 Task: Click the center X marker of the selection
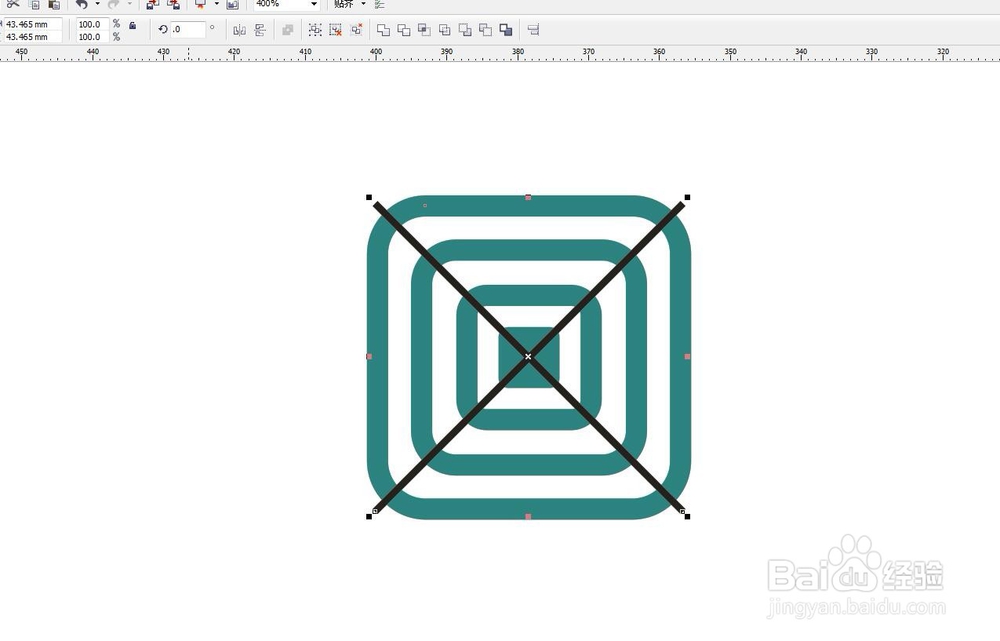(528, 357)
